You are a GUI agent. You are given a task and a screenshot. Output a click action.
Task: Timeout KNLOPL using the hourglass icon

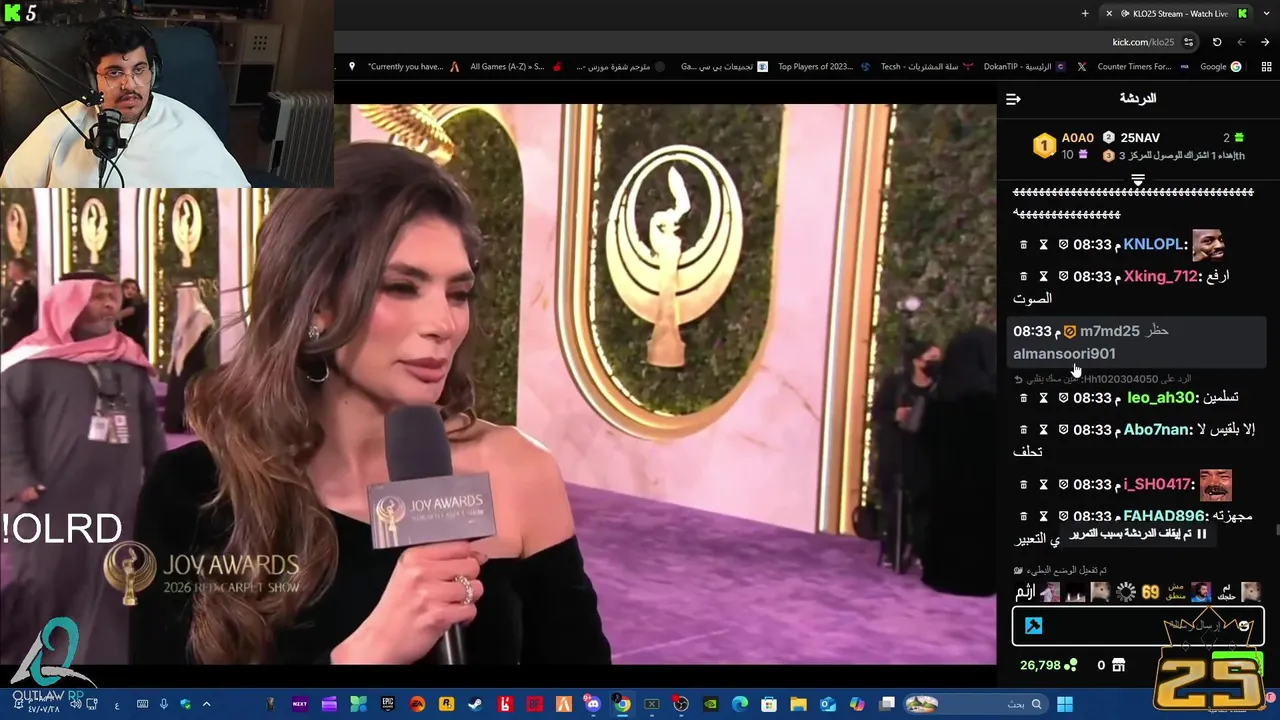click(1043, 245)
